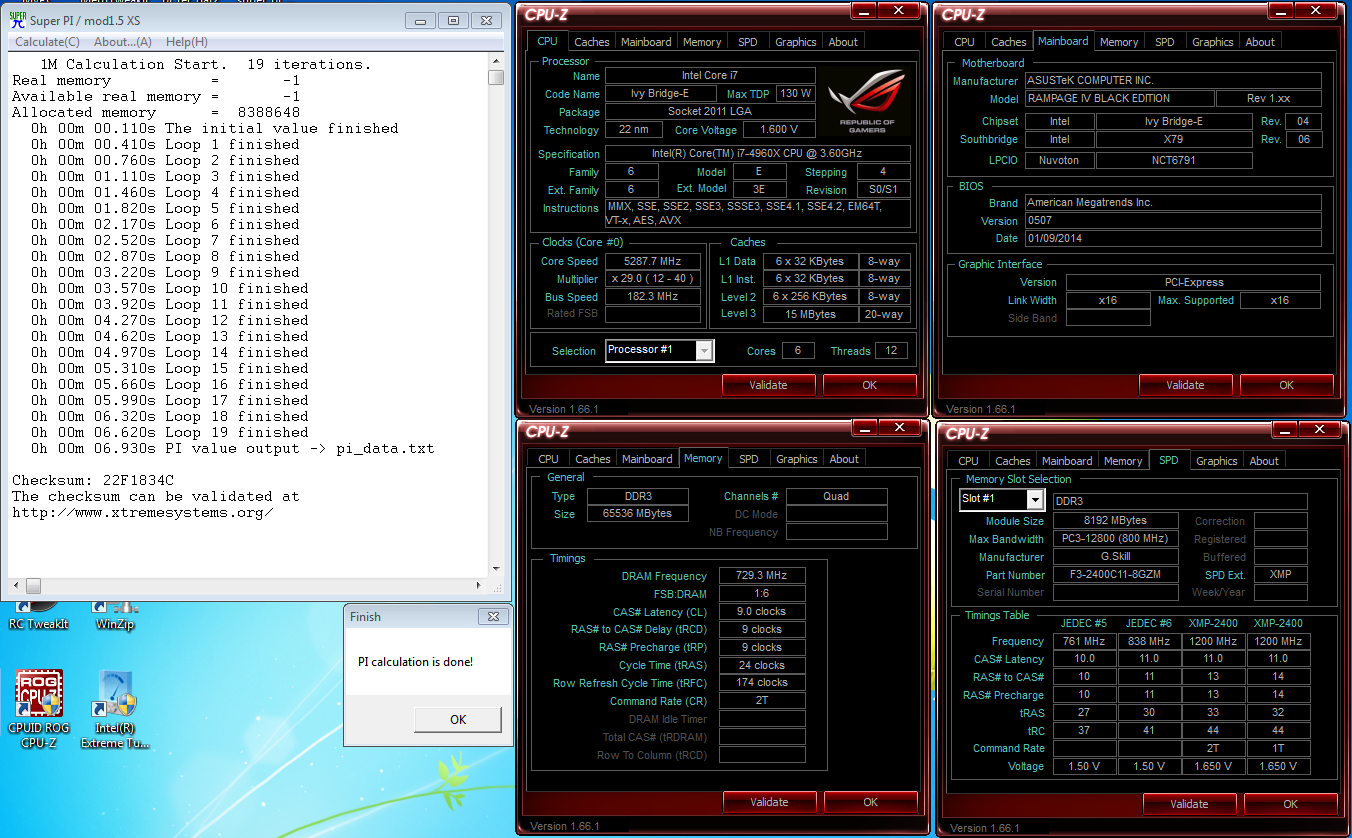The image size is (1352, 838).
Task: Select Caches tab in SPD window
Action: tap(1012, 461)
